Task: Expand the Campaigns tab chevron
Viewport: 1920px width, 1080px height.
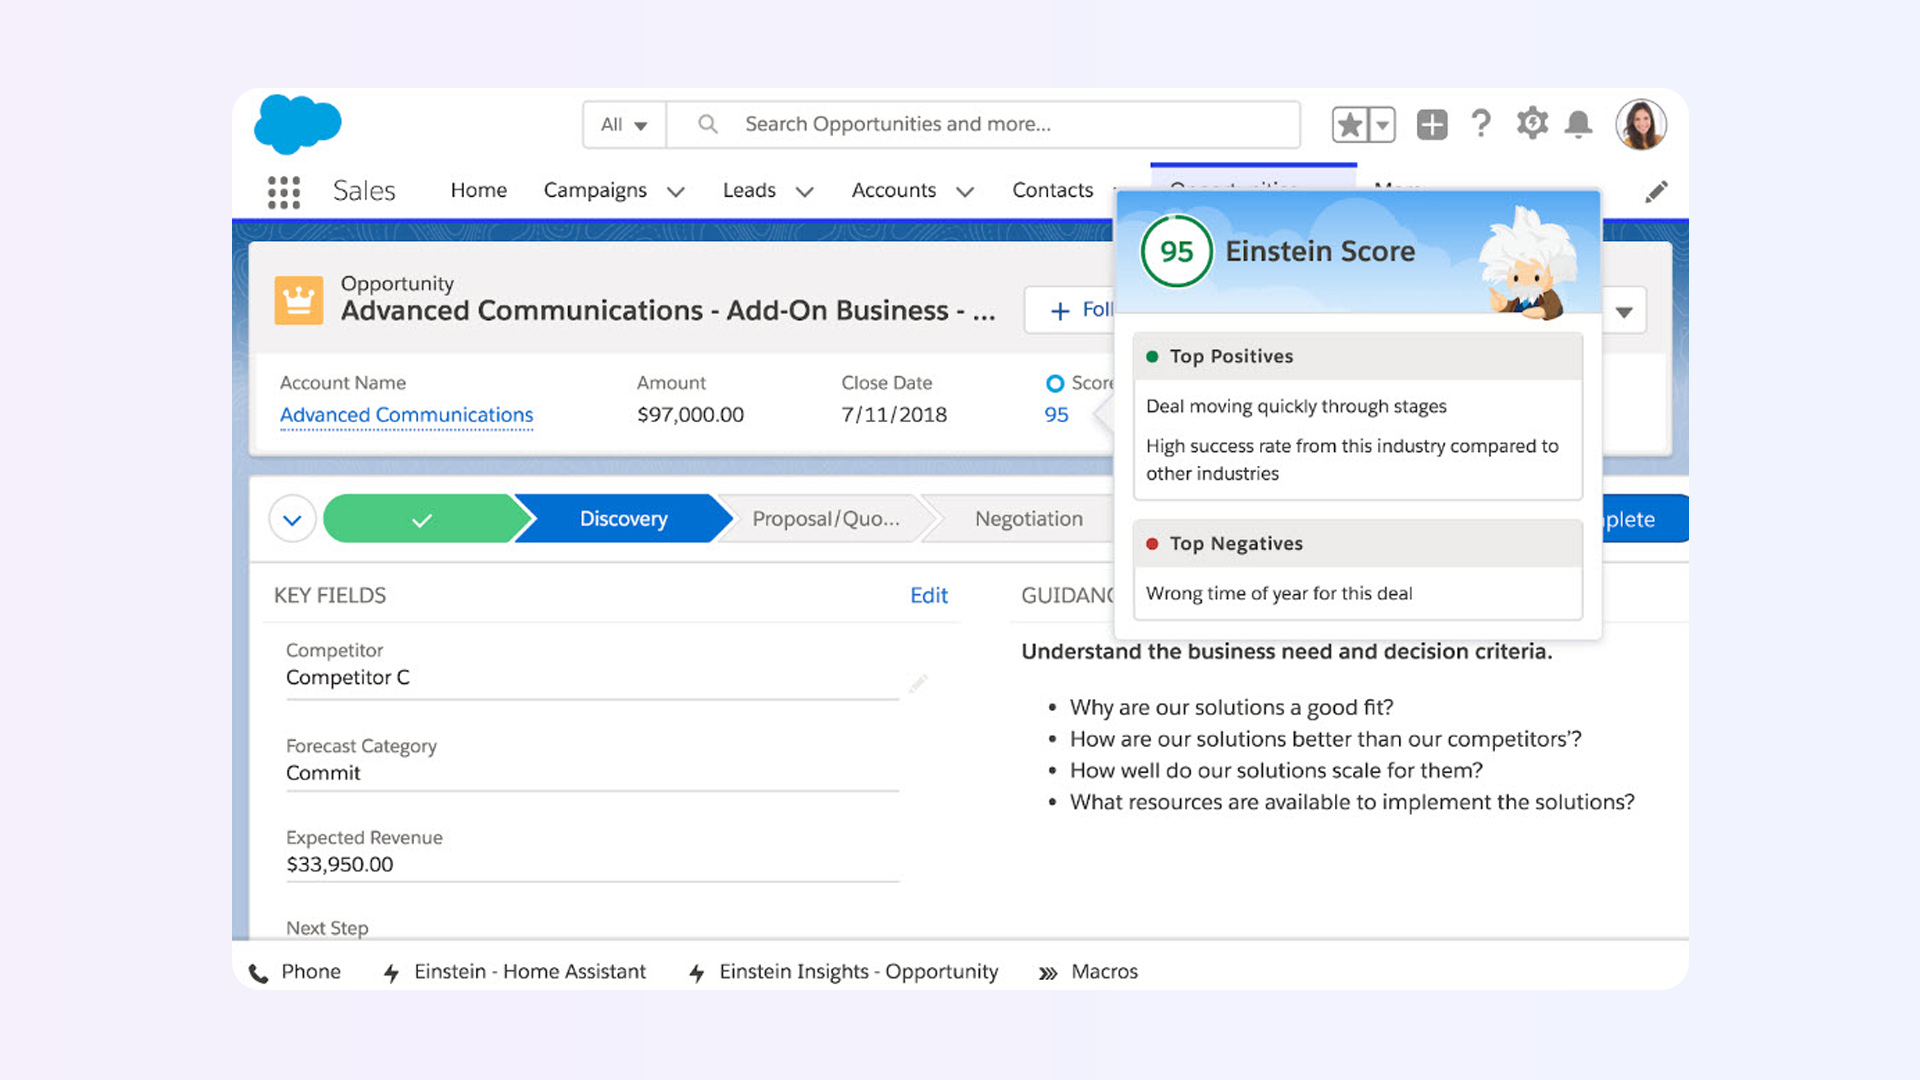Action: click(x=676, y=192)
